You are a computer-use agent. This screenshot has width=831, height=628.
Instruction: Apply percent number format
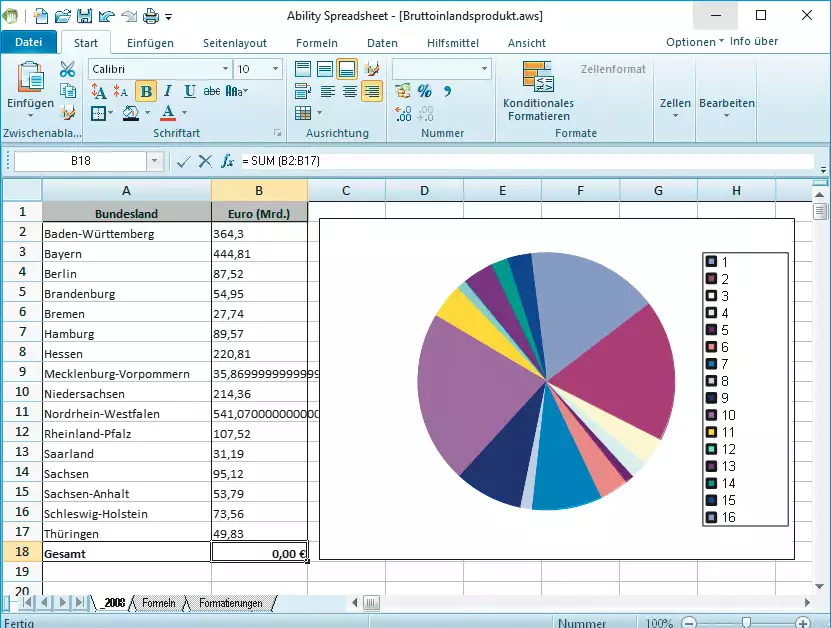coord(424,91)
